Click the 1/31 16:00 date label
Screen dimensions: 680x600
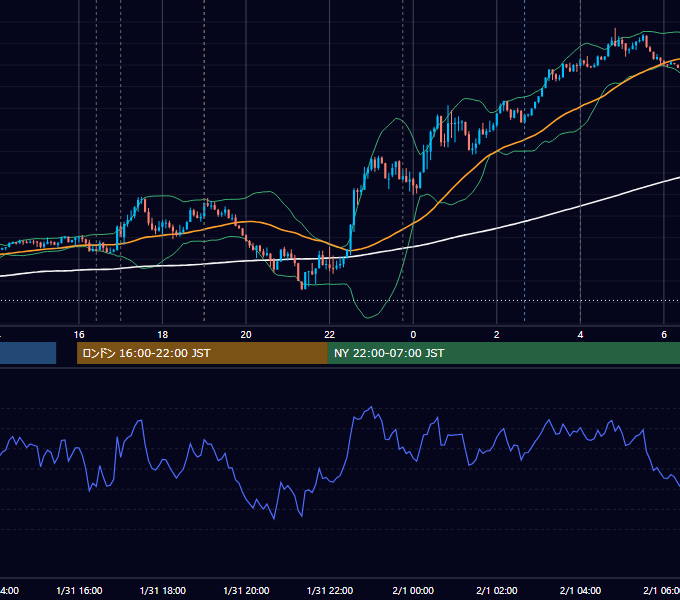(79, 590)
